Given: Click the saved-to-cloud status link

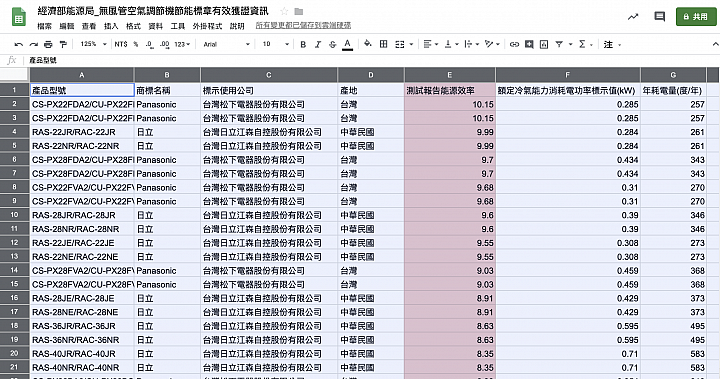Looking at the screenshot, I should [303, 26].
